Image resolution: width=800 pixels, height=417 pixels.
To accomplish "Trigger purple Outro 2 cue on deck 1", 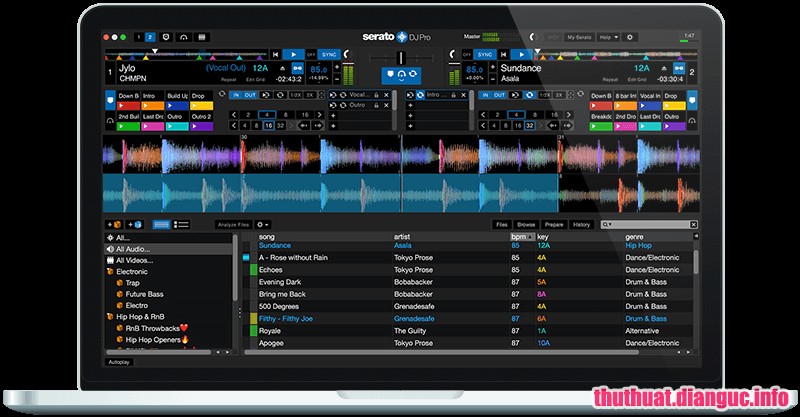I will click(x=202, y=127).
